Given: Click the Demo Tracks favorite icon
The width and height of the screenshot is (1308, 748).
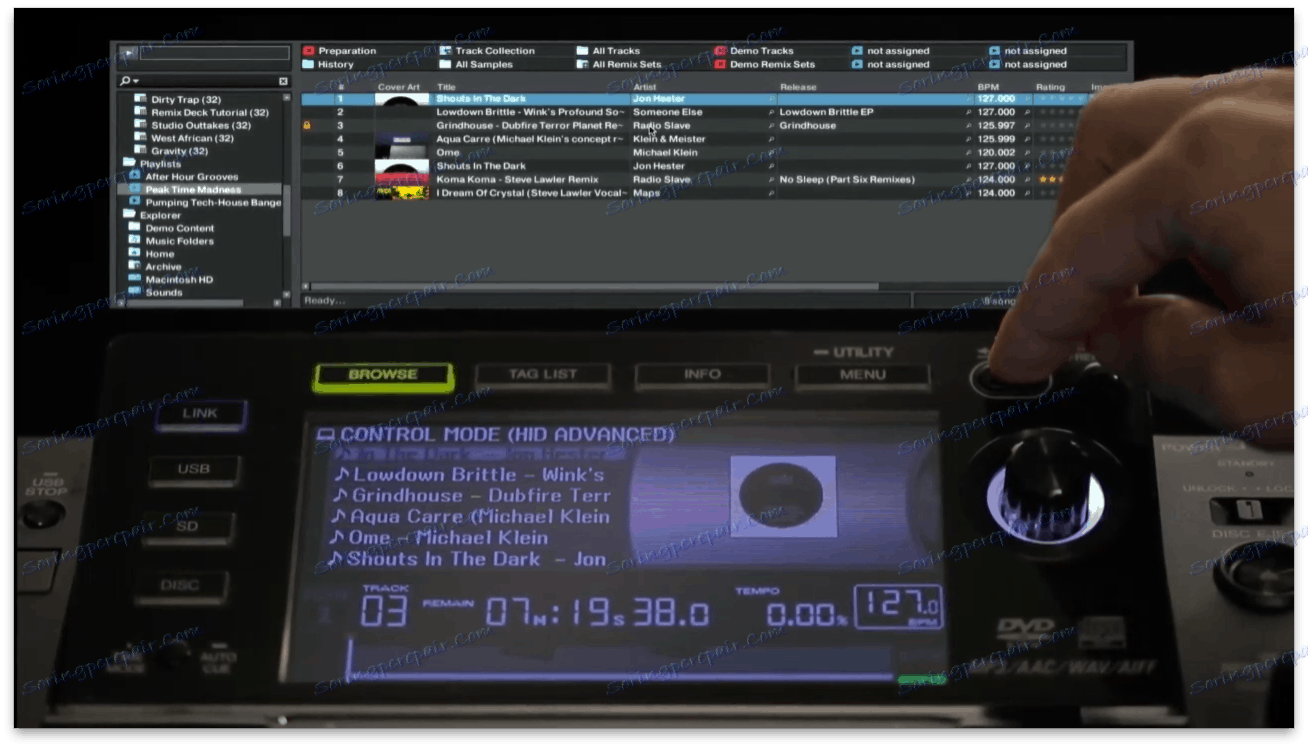Looking at the screenshot, I should [720, 51].
